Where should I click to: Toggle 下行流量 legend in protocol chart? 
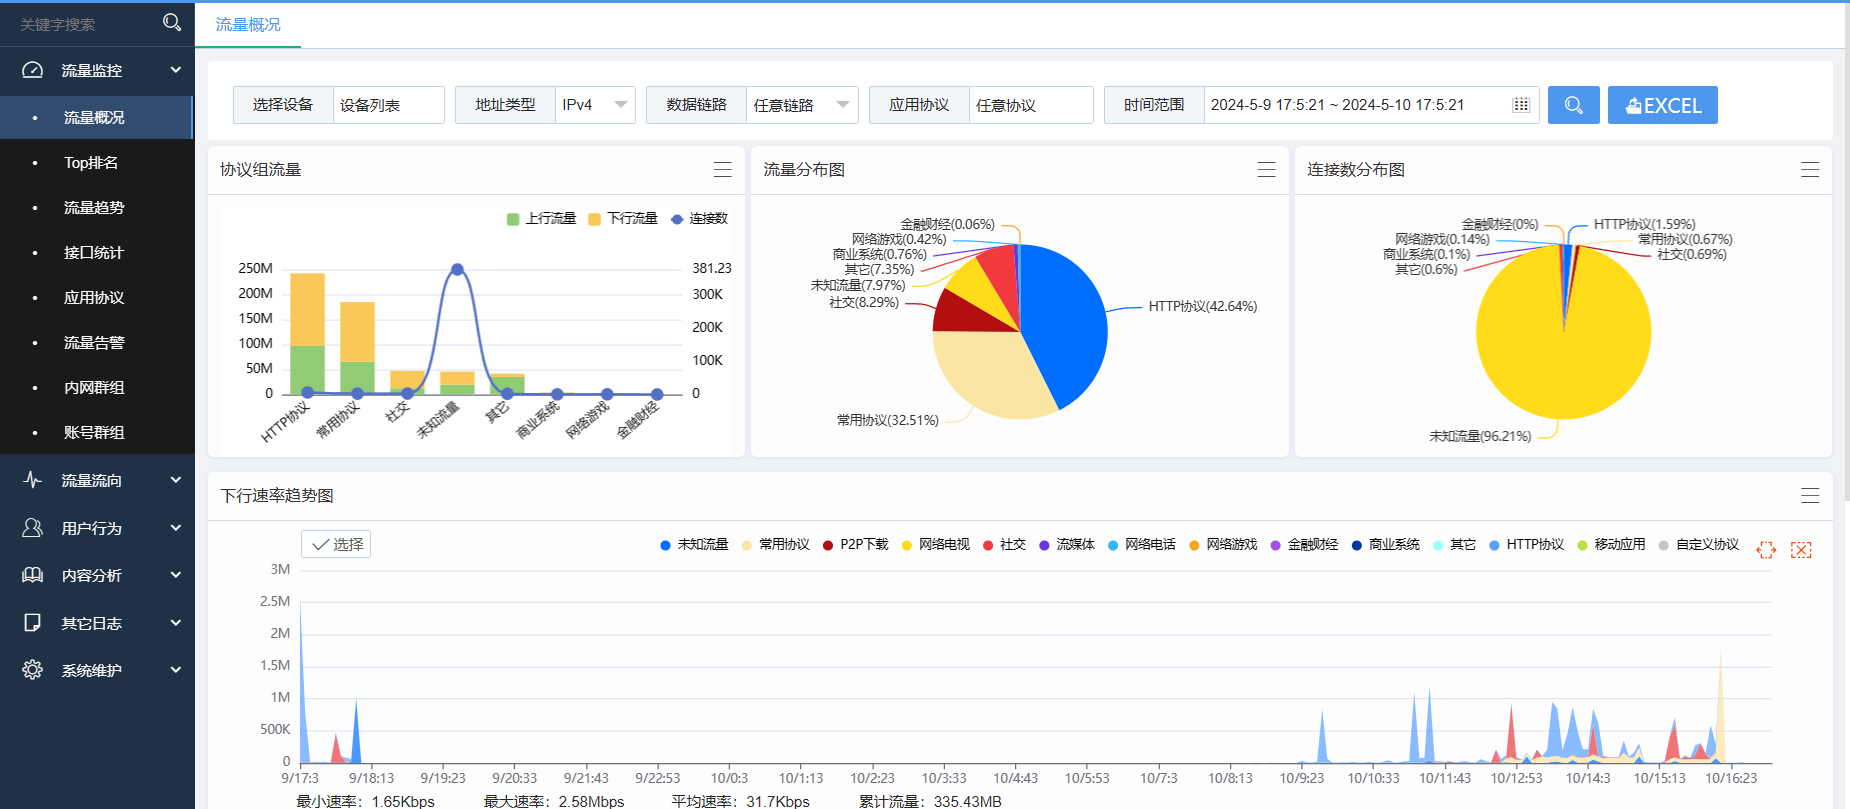coord(622,218)
